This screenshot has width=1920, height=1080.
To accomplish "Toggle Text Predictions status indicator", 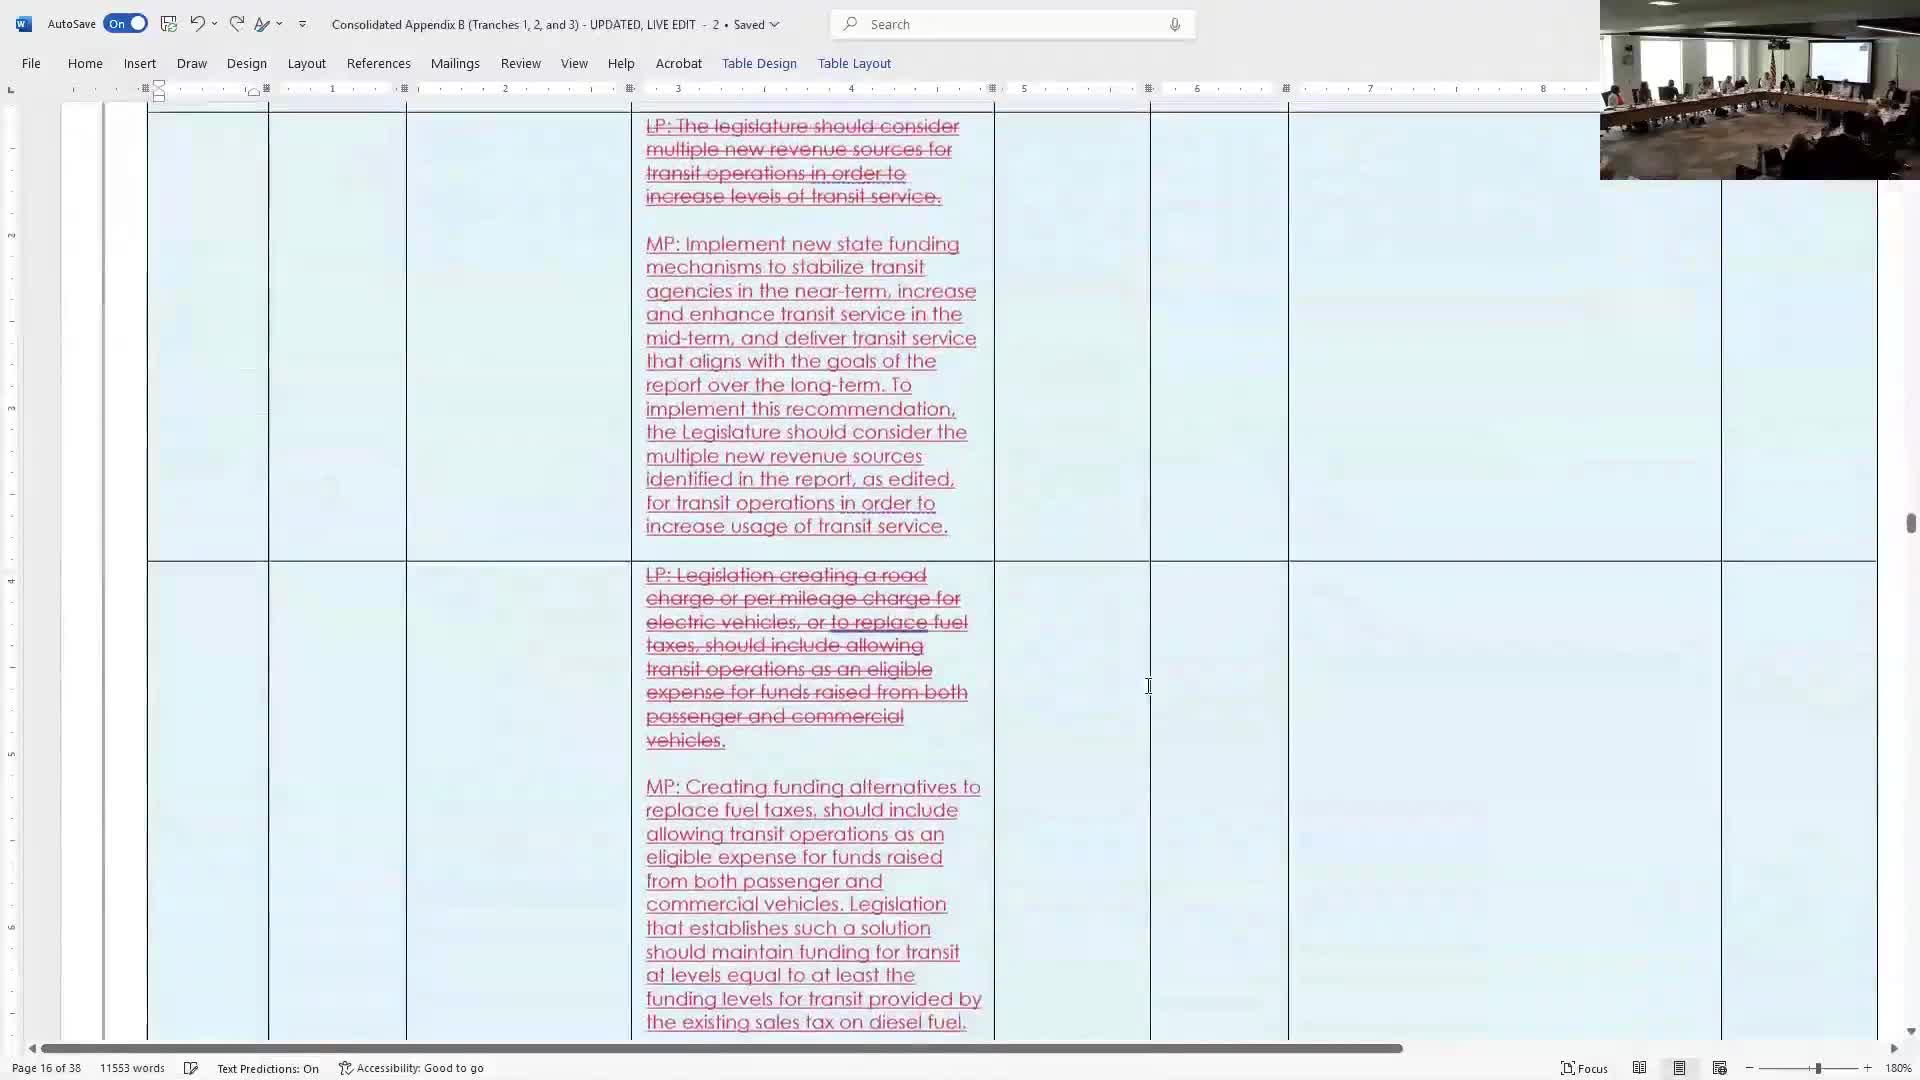I will (267, 1068).
